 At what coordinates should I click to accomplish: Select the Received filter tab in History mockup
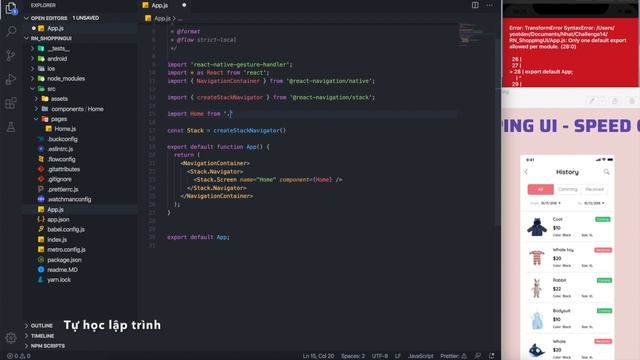(594, 189)
